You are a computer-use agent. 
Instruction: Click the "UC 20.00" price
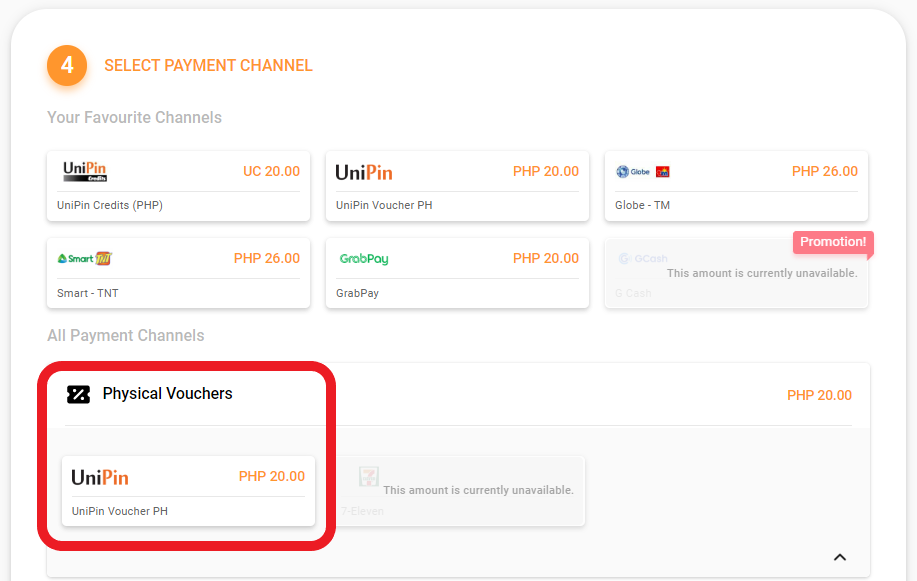point(271,171)
